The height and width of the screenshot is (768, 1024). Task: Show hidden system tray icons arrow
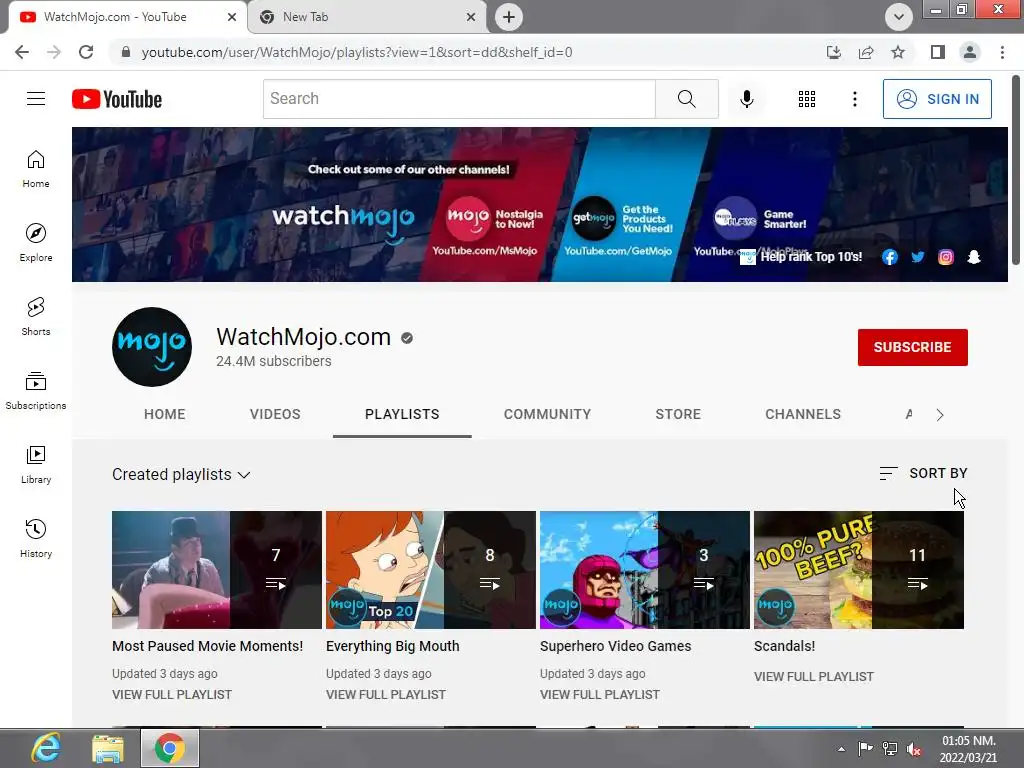tap(841, 749)
